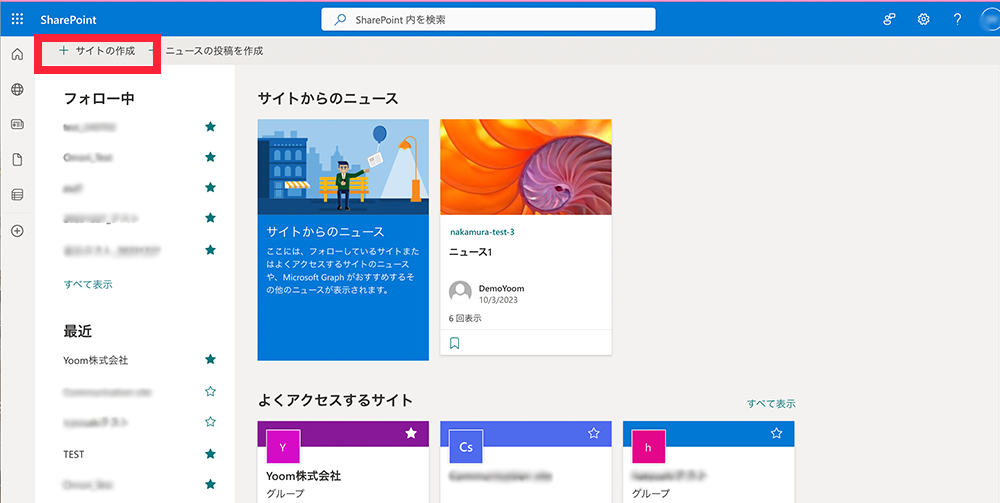This screenshot has width=1000, height=503.
Task: Click the circled plus Create icon in left rail
Action: coord(17,231)
